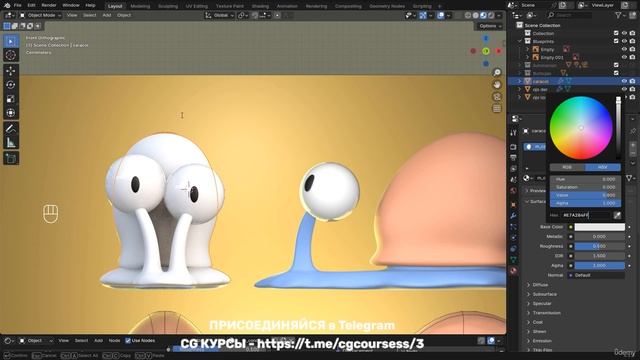Uncheck the Collection exclude checkbox

616,33
